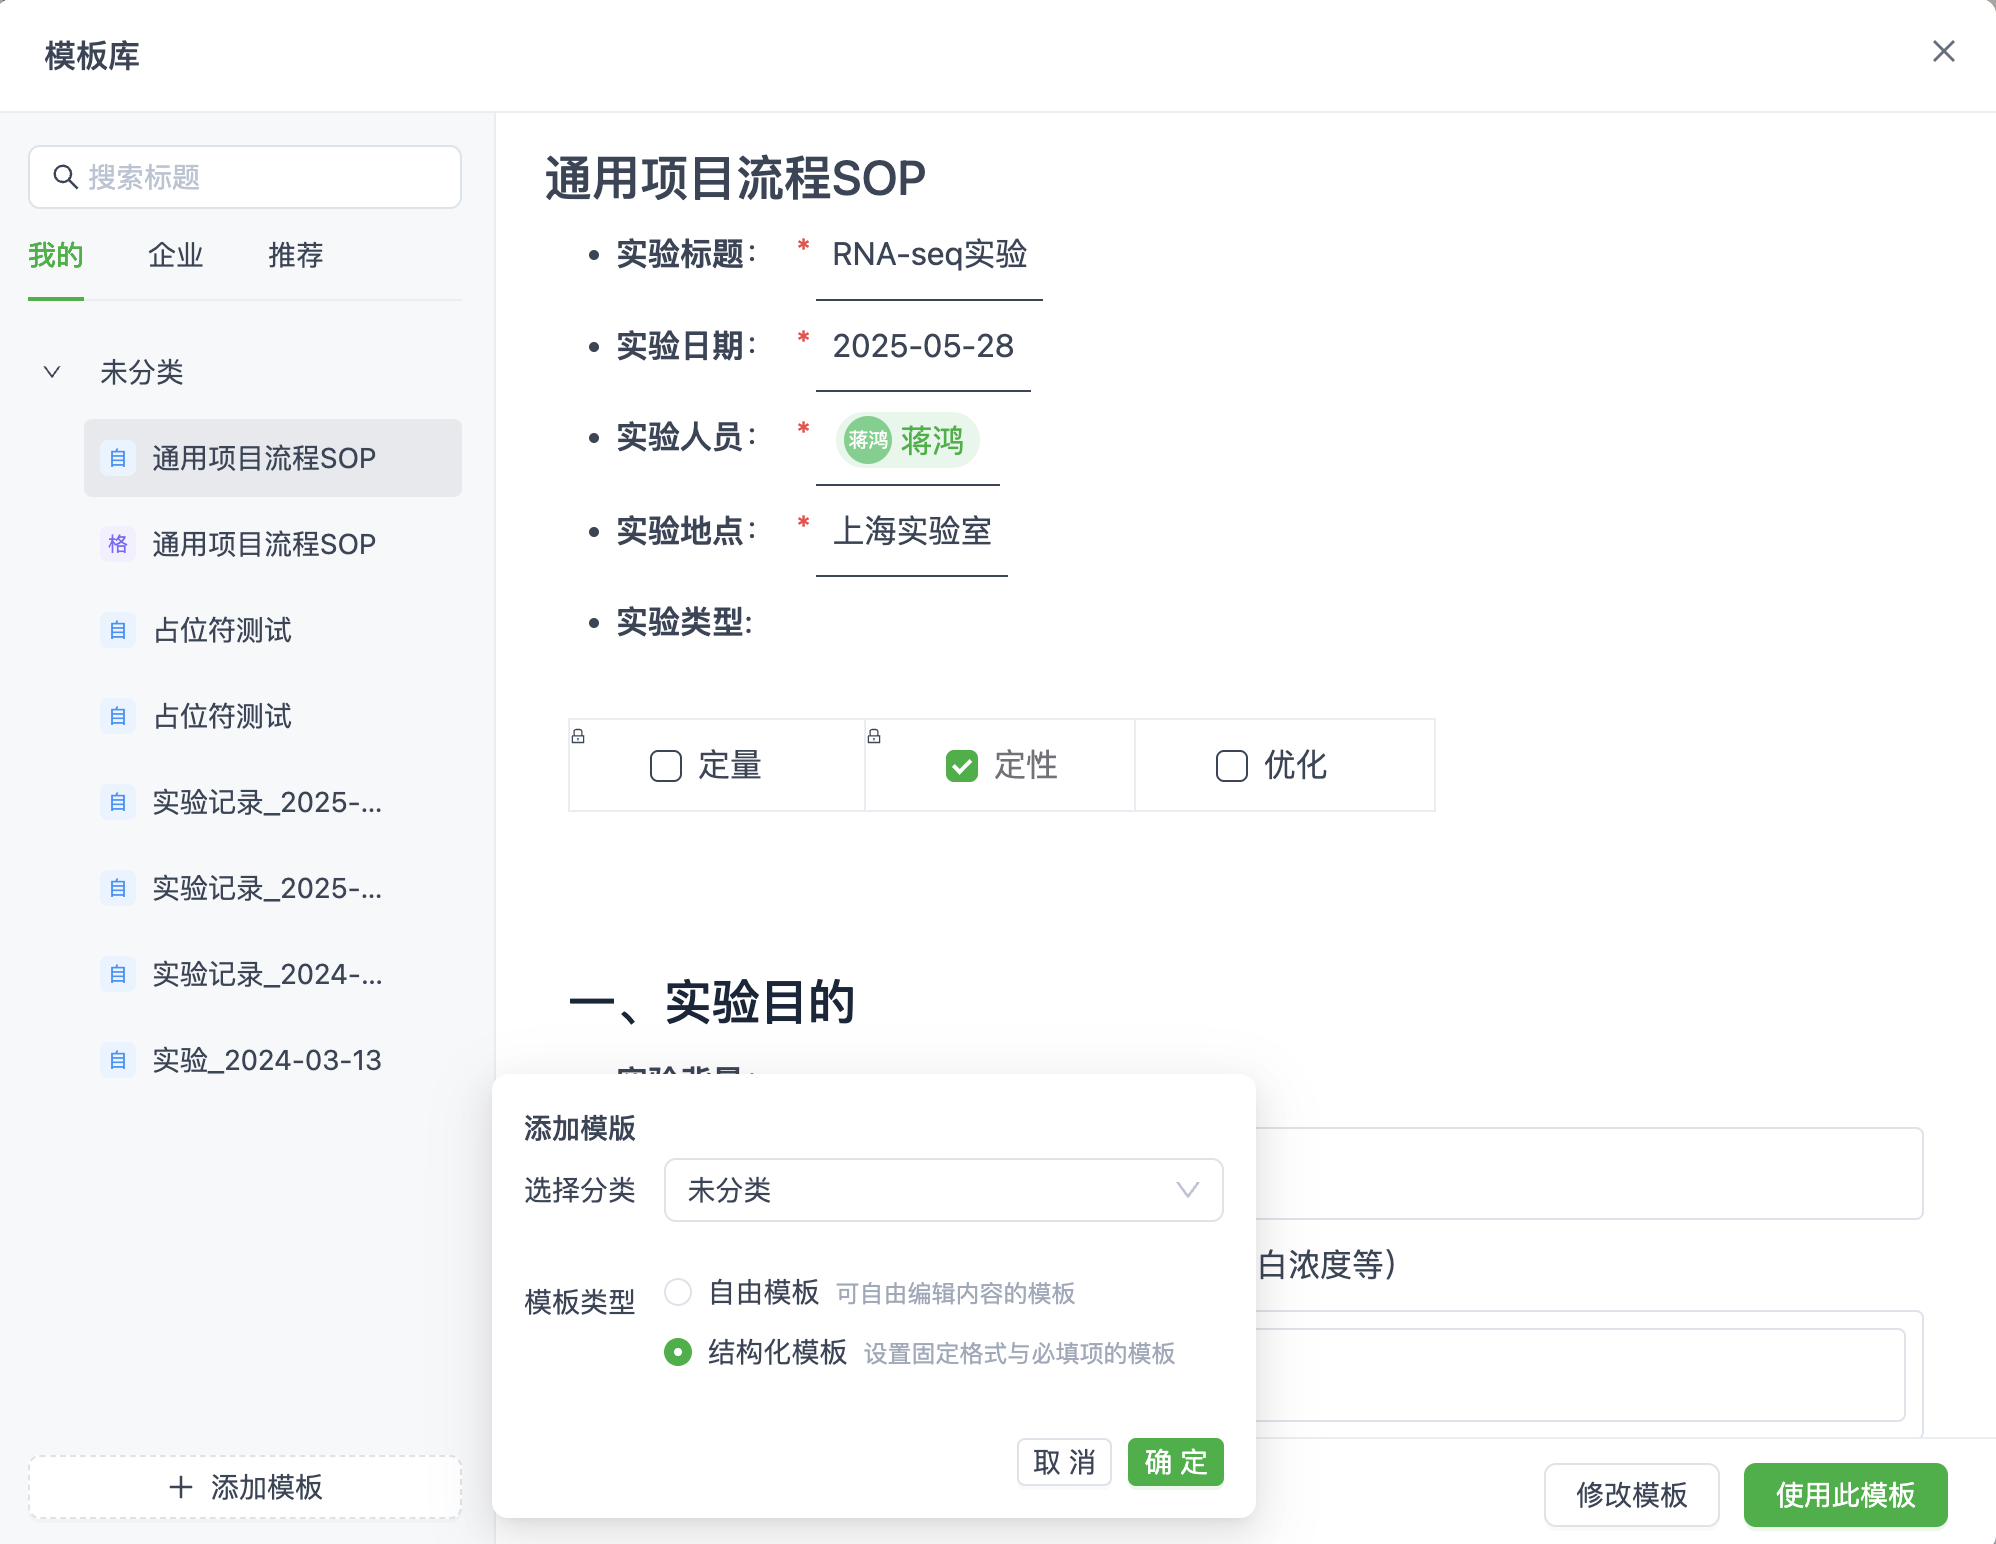Click the lock icon above 定量 checkbox
The height and width of the screenshot is (1544, 1996).
pyautogui.click(x=578, y=736)
